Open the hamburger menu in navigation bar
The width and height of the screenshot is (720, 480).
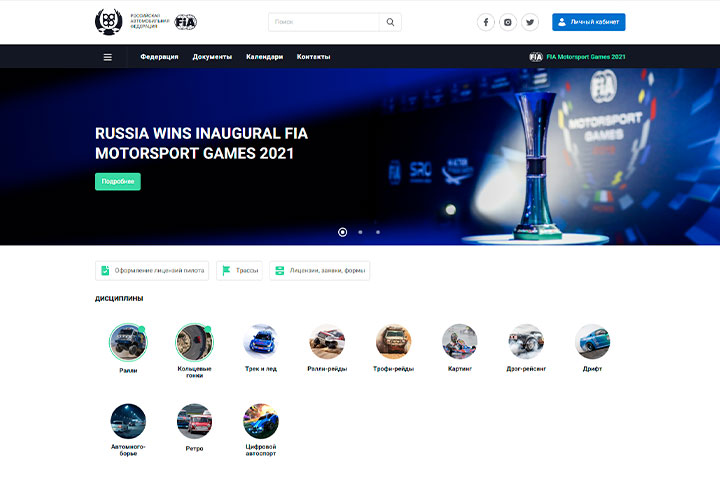point(107,57)
